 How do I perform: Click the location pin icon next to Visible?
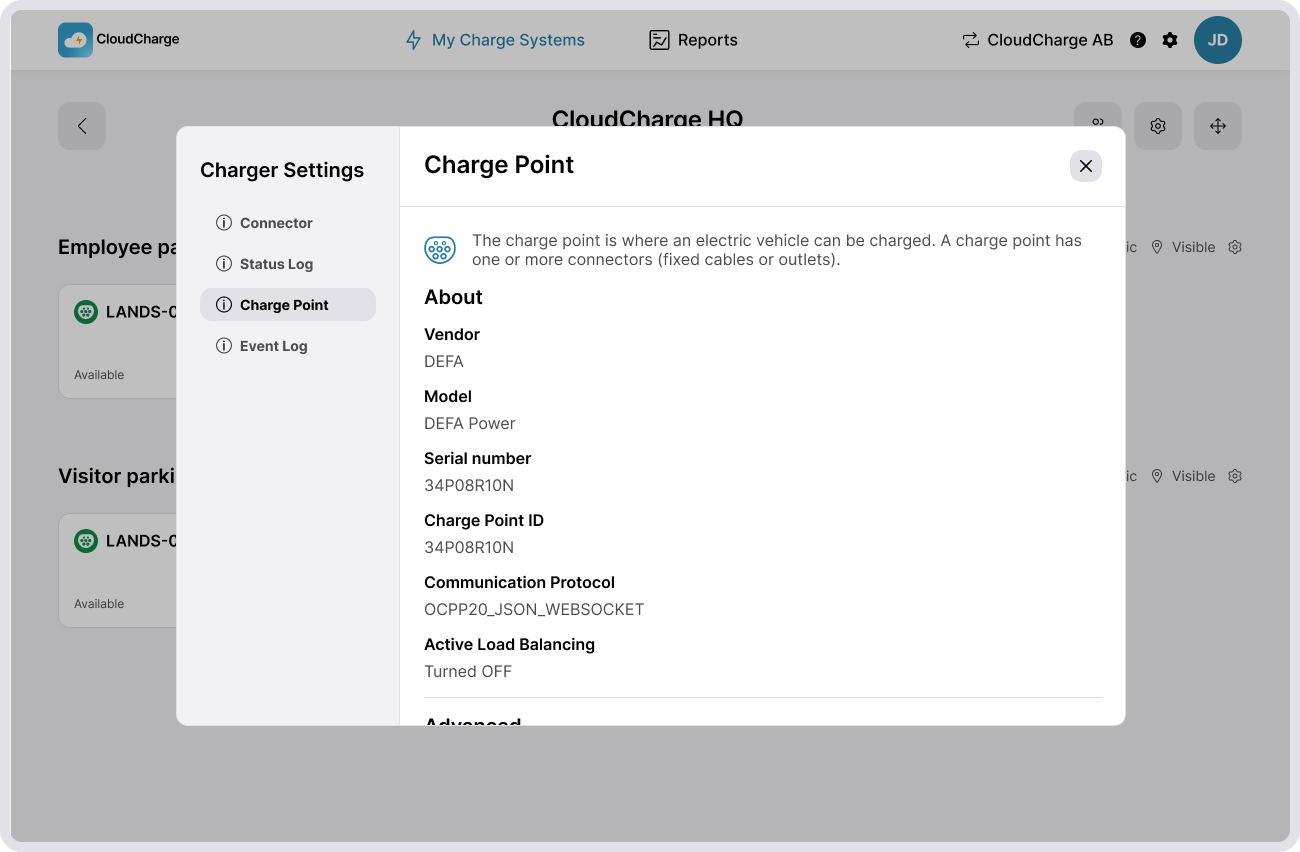(1157, 246)
